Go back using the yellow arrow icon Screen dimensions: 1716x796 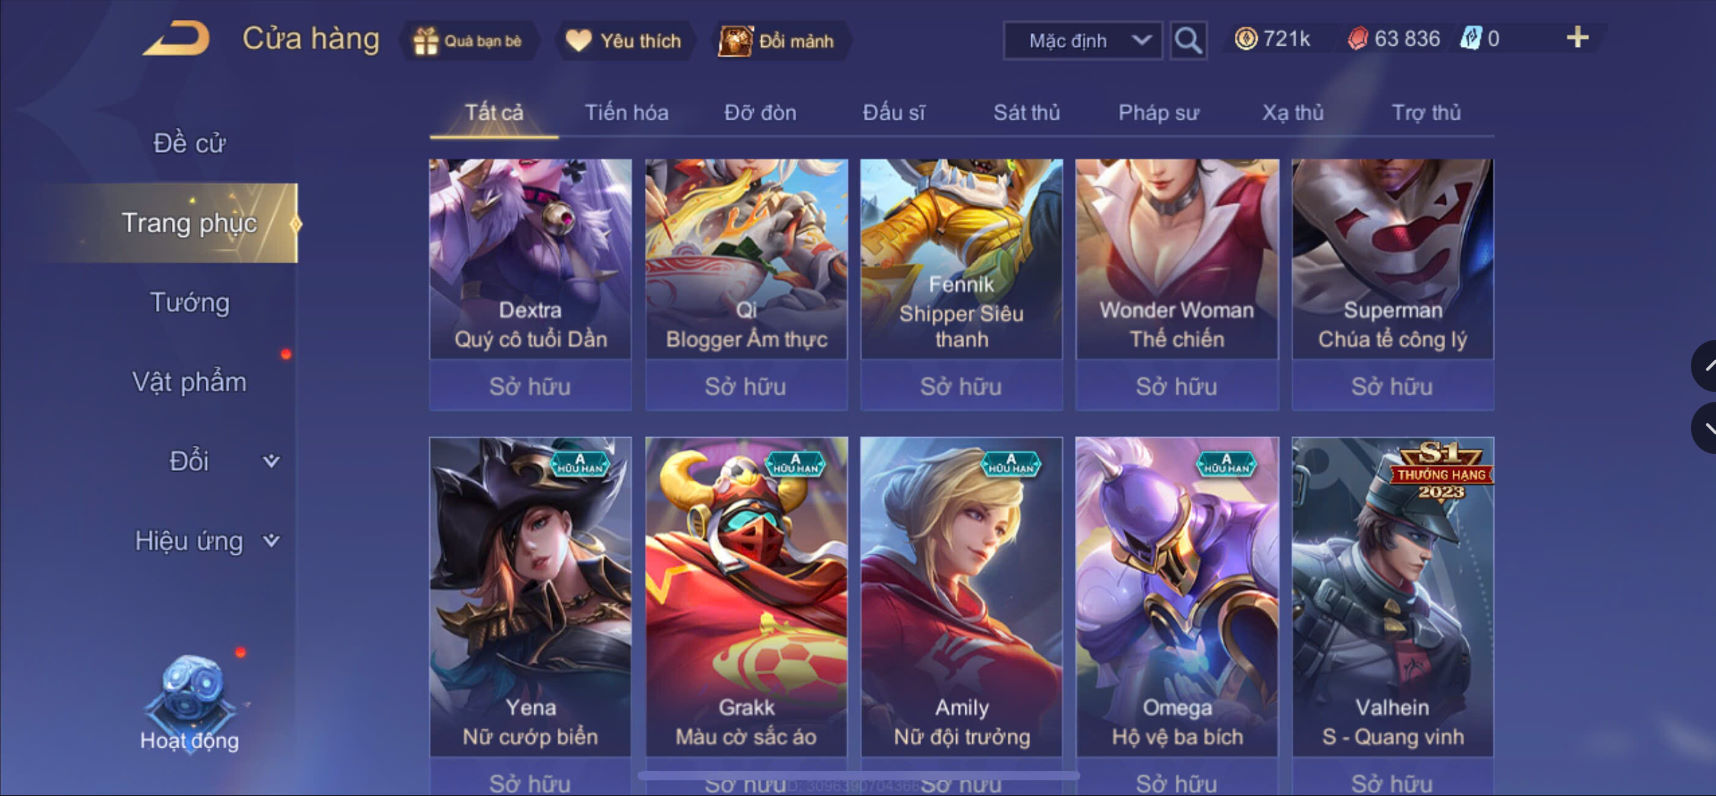pos(177,40)
